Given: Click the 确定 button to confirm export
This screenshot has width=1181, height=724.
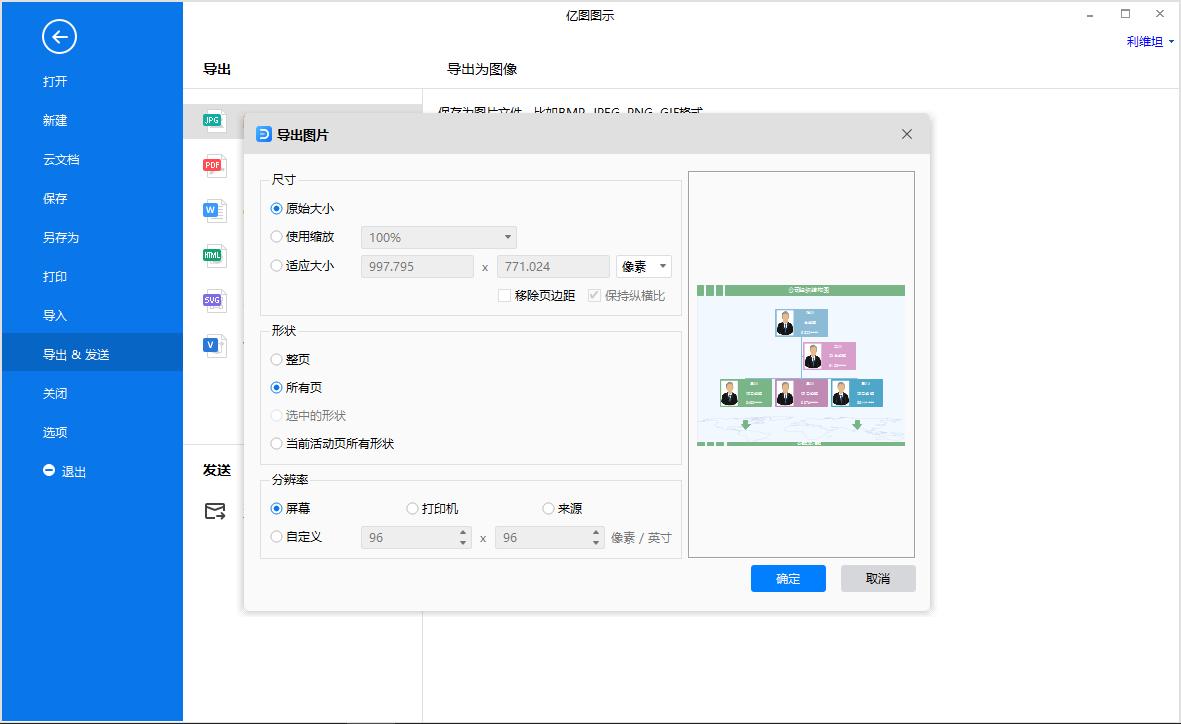Looking at the screenshot, I should (788, 578).
